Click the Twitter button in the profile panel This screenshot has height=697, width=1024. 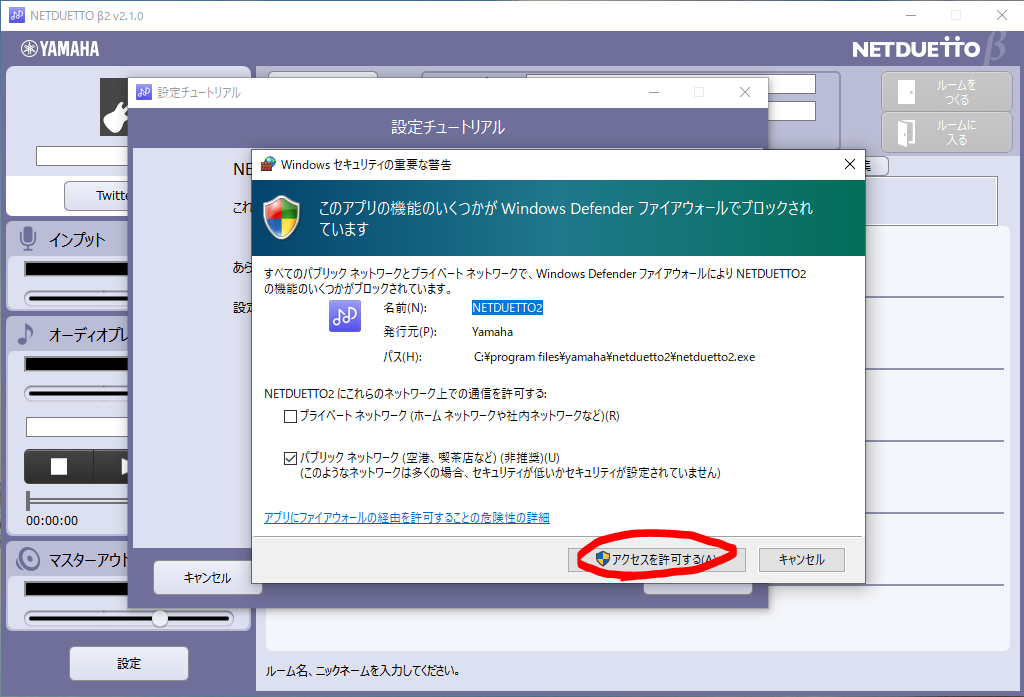98,195
